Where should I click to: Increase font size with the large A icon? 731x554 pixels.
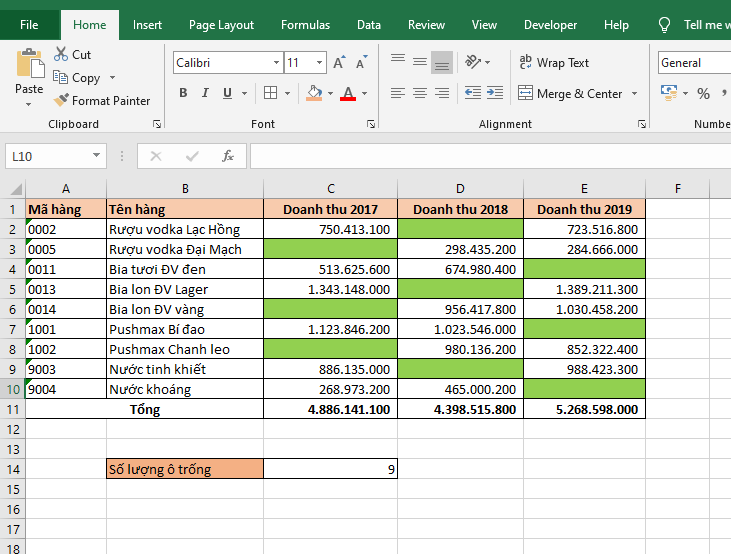click(339, 63)
